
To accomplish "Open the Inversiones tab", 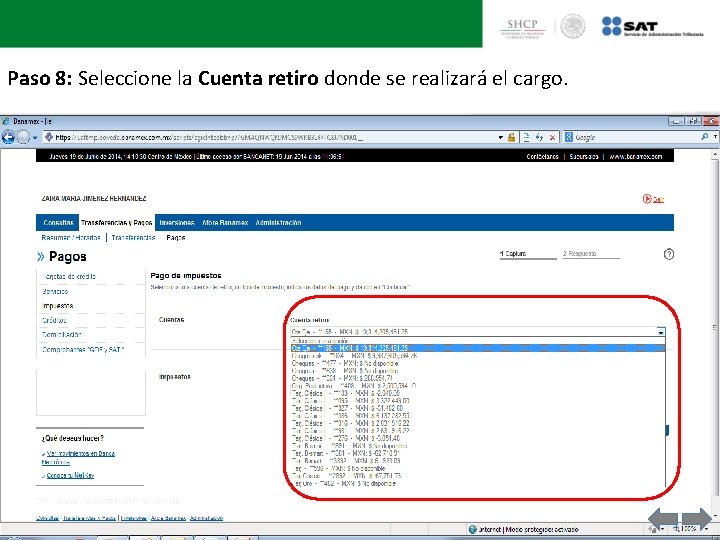I will (177, 223).
